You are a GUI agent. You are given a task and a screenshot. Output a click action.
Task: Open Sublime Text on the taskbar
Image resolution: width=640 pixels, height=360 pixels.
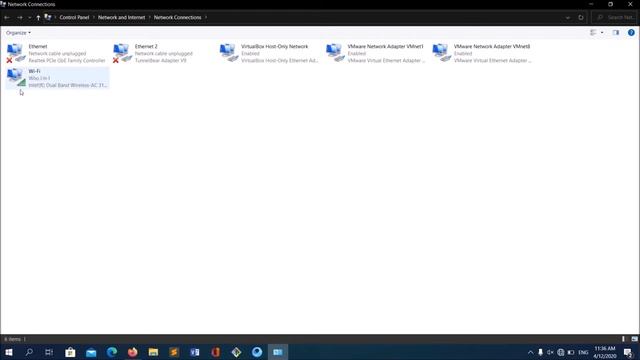[x=174, y=352]
